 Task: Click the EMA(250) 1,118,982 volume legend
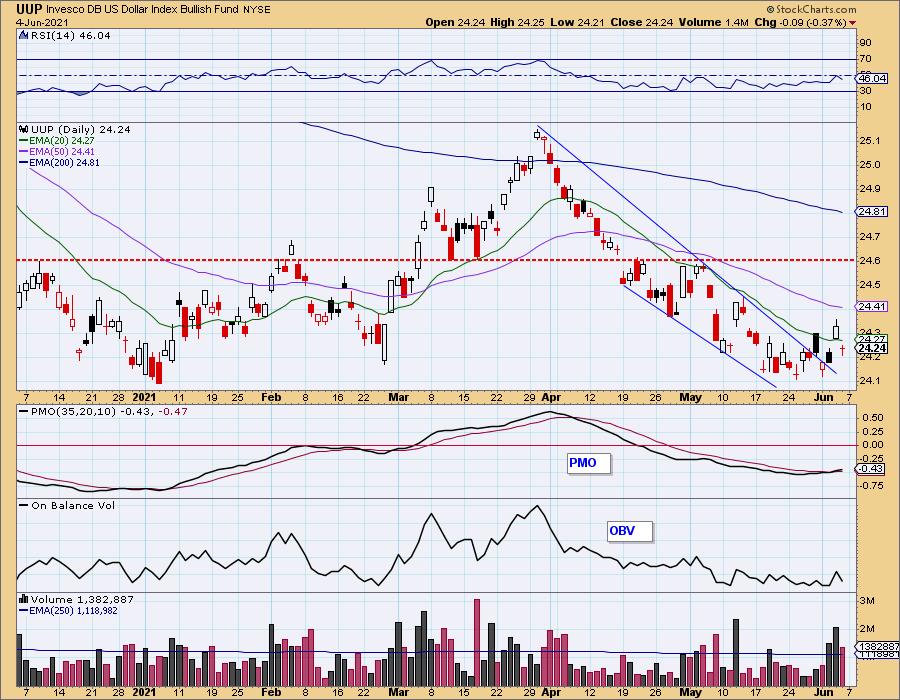coord(68,610)
